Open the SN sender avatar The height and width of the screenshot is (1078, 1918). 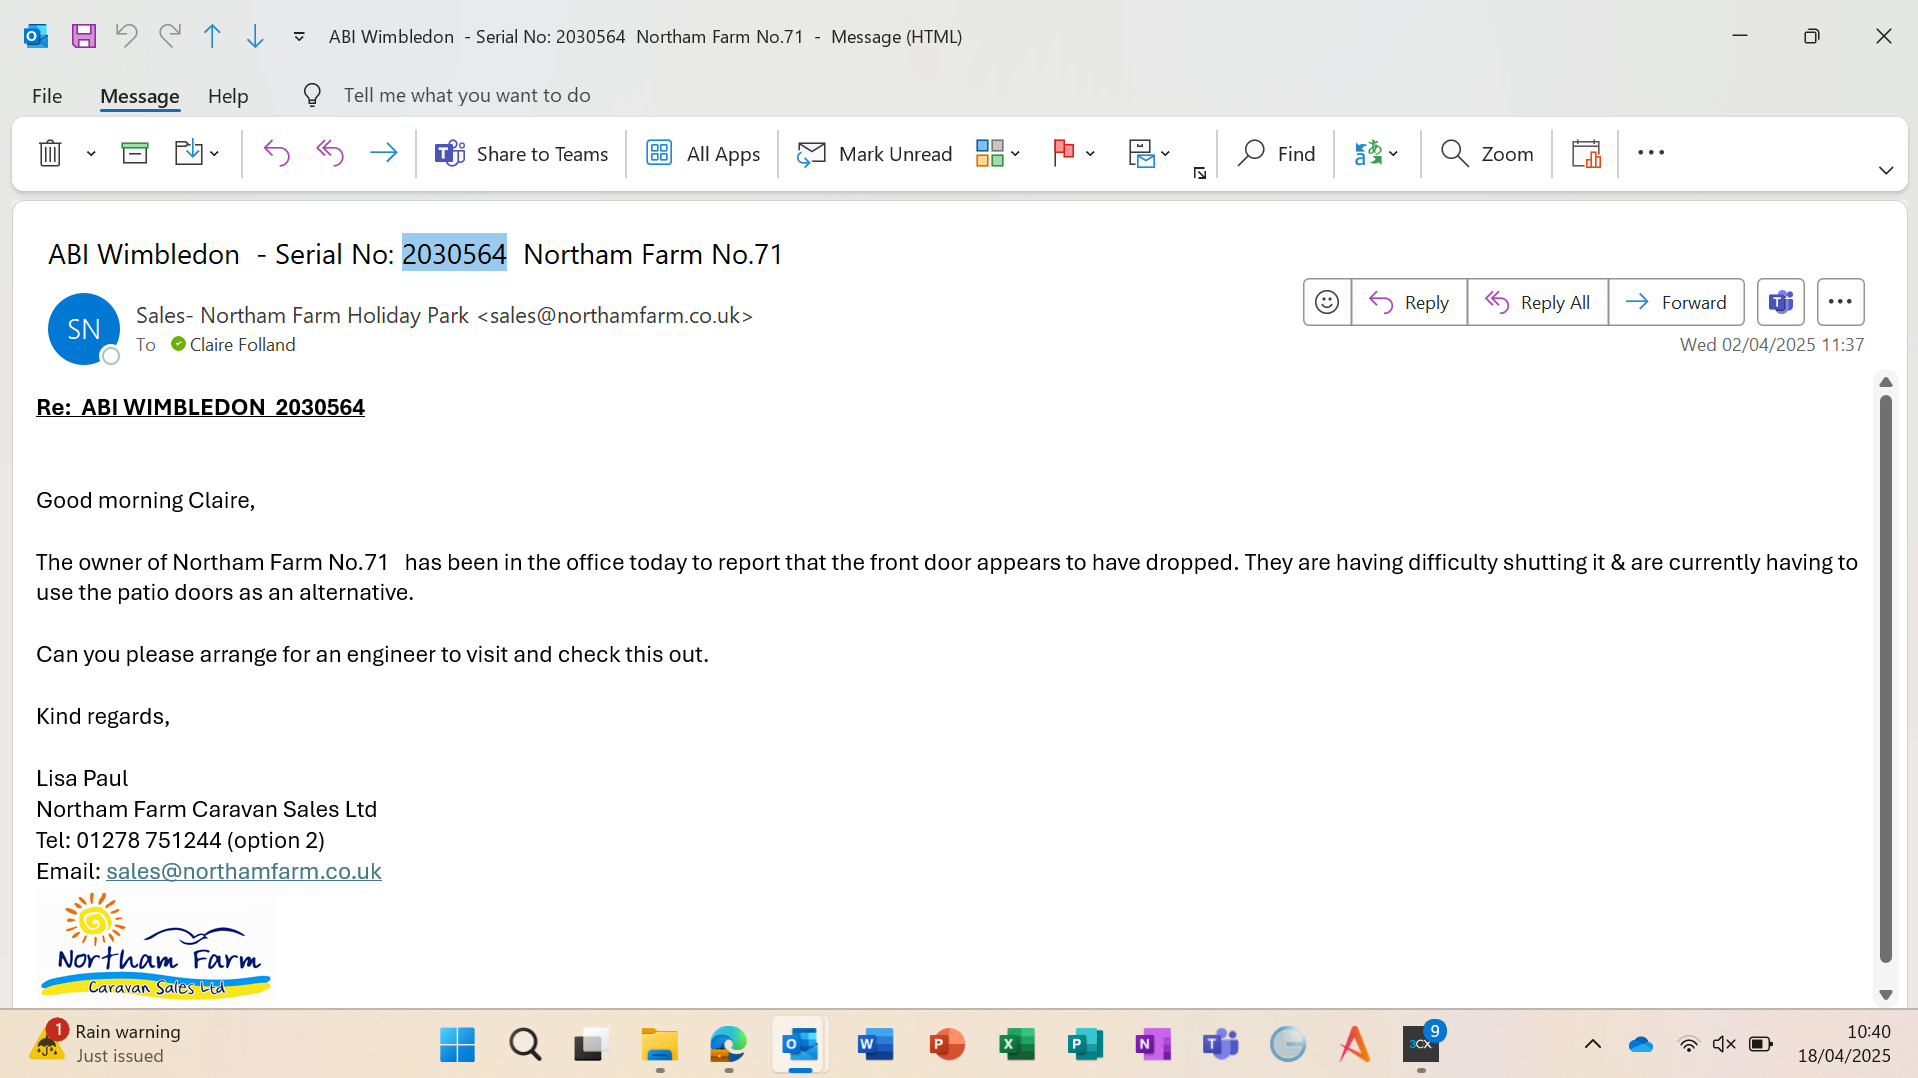(x=84, y=329)
